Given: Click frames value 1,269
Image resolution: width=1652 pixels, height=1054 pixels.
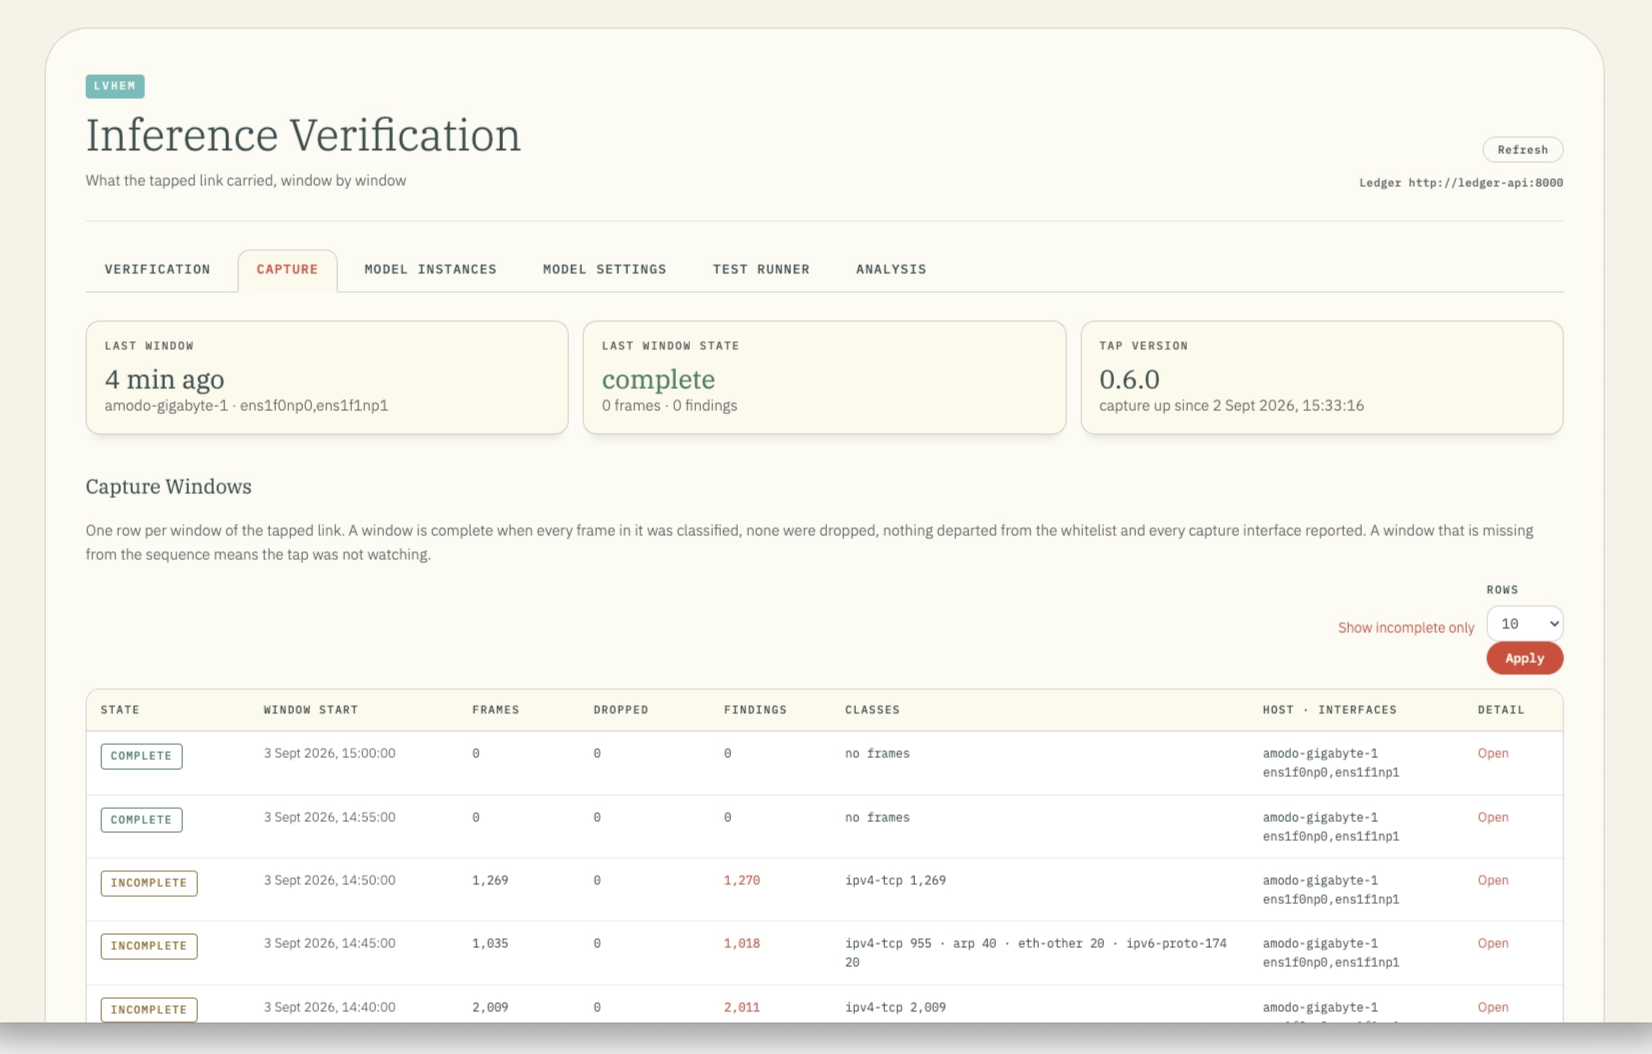Looking at the screenshot, I should point(490,881).
